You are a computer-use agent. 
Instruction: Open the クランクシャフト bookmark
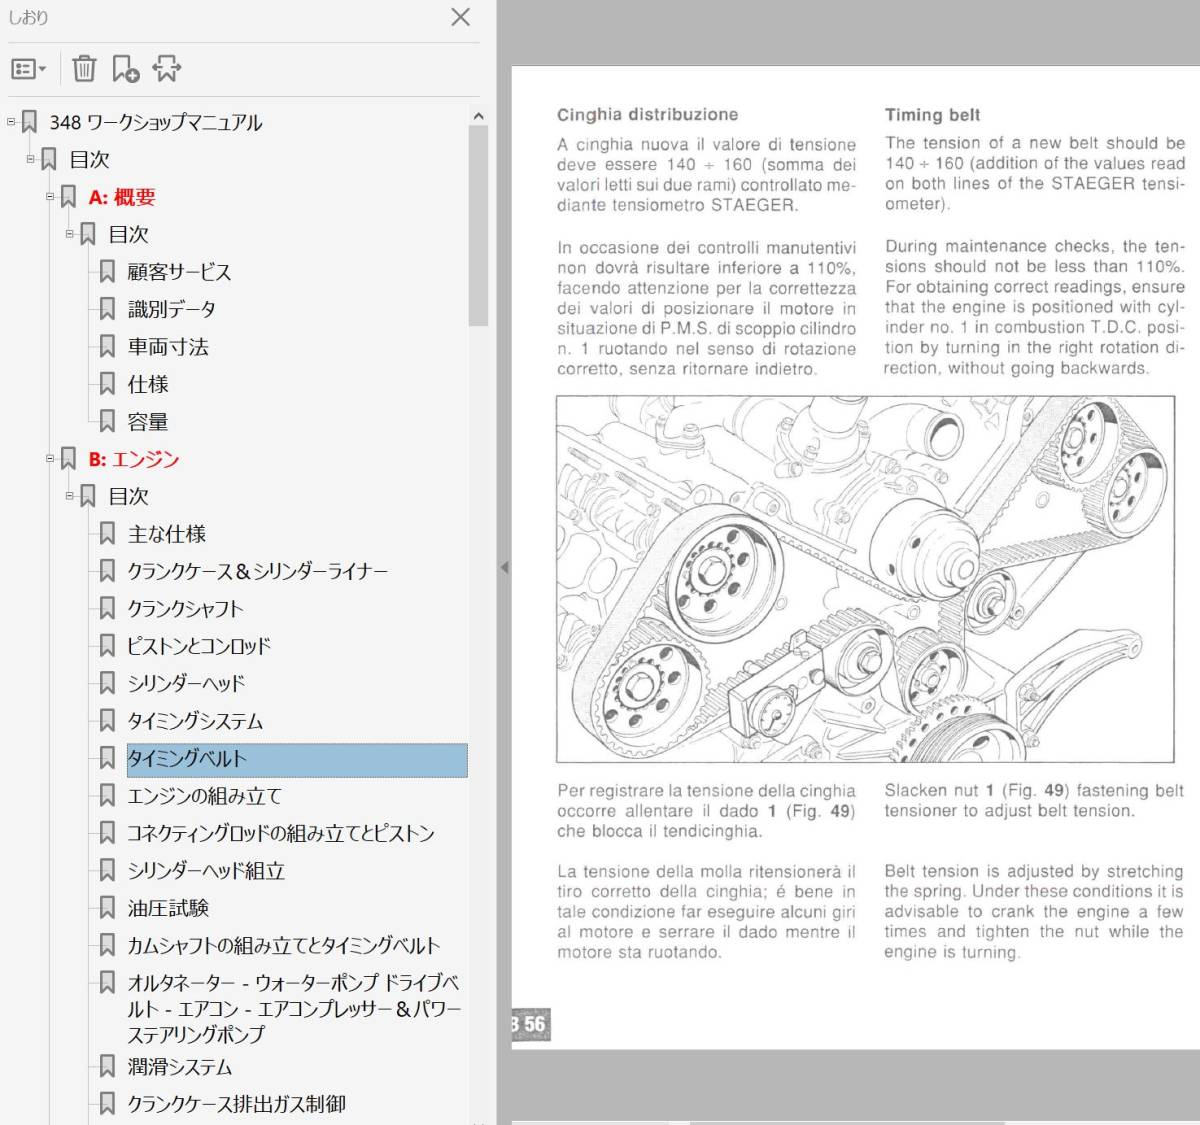[x=185, y=609]
